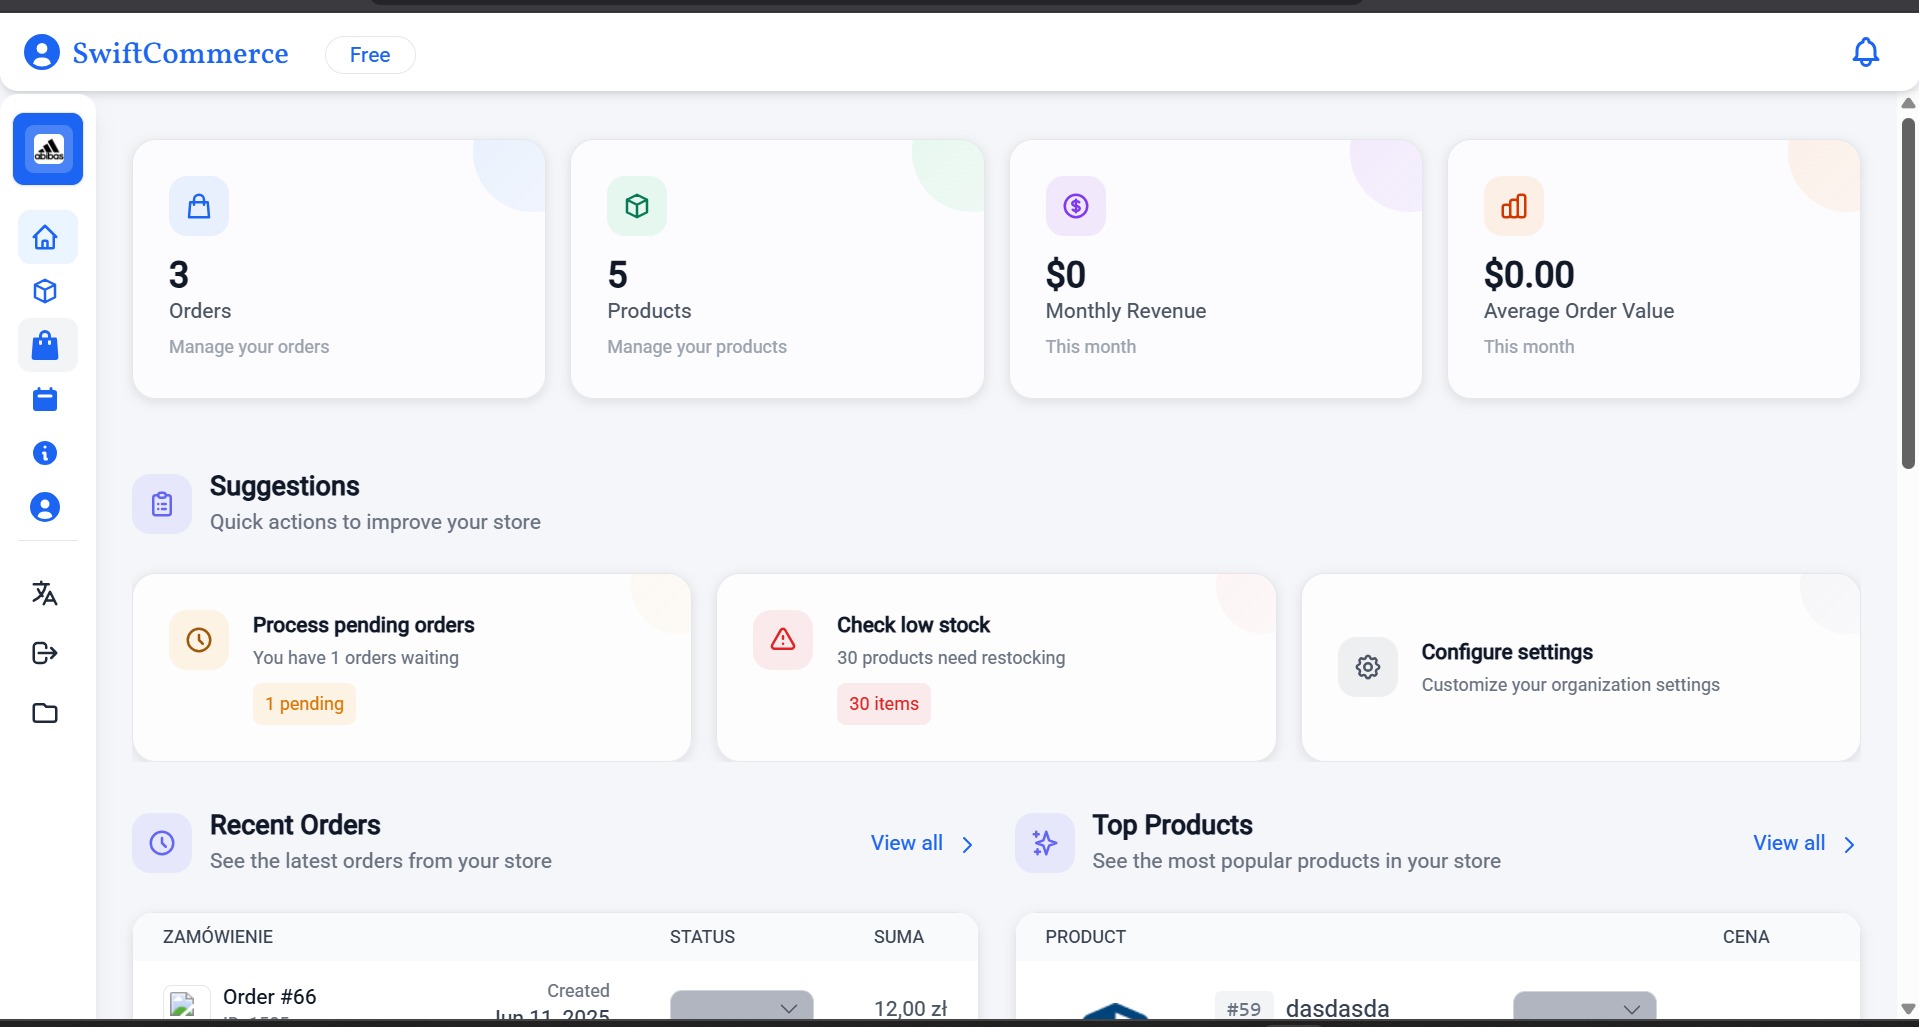Change language with the translate icon
1919x1027 pixels.
(46, 594)
